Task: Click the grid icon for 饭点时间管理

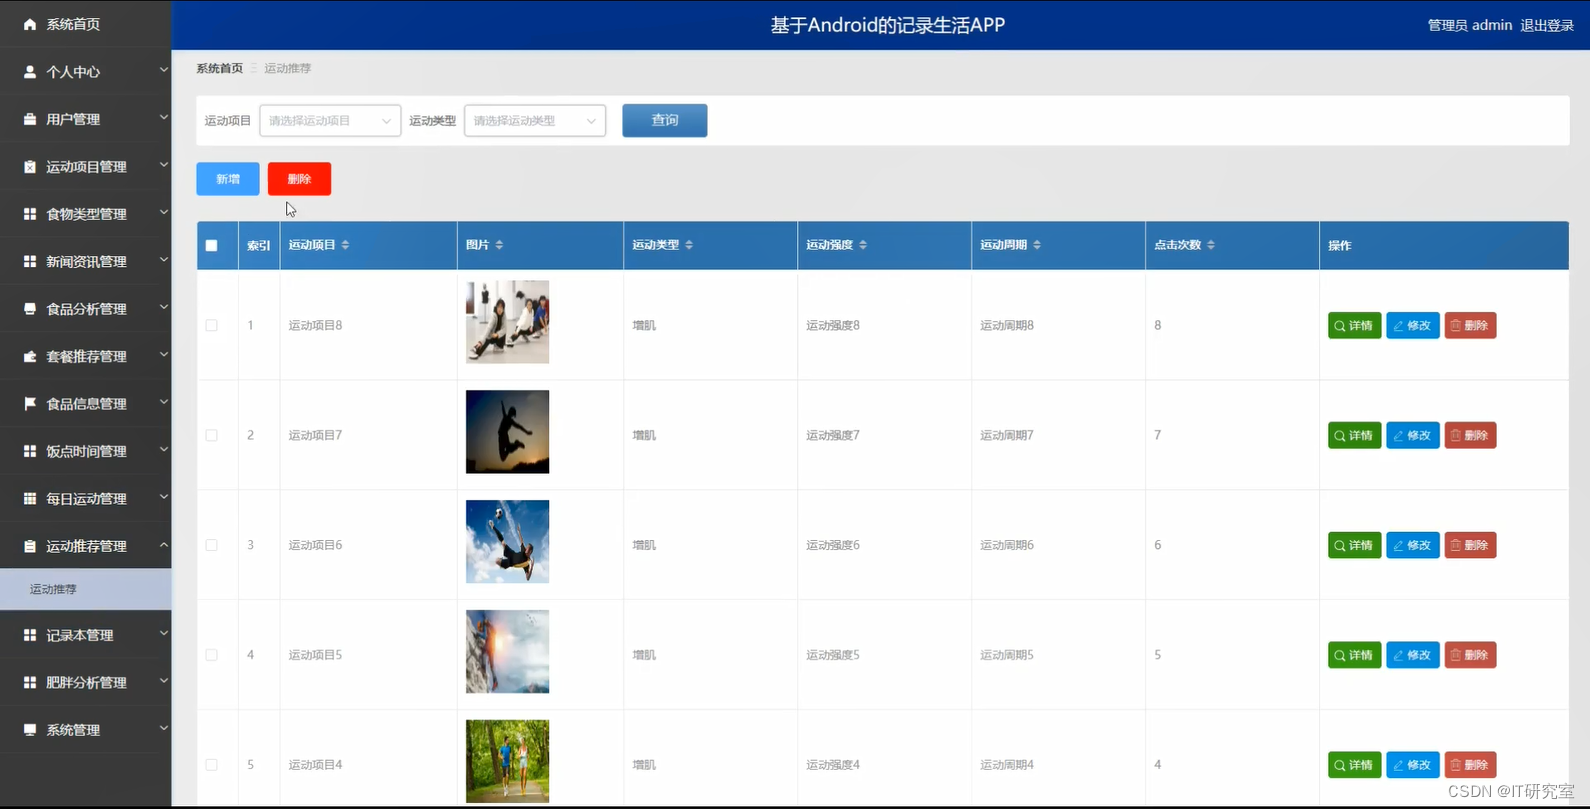Action: coord(30,451)
